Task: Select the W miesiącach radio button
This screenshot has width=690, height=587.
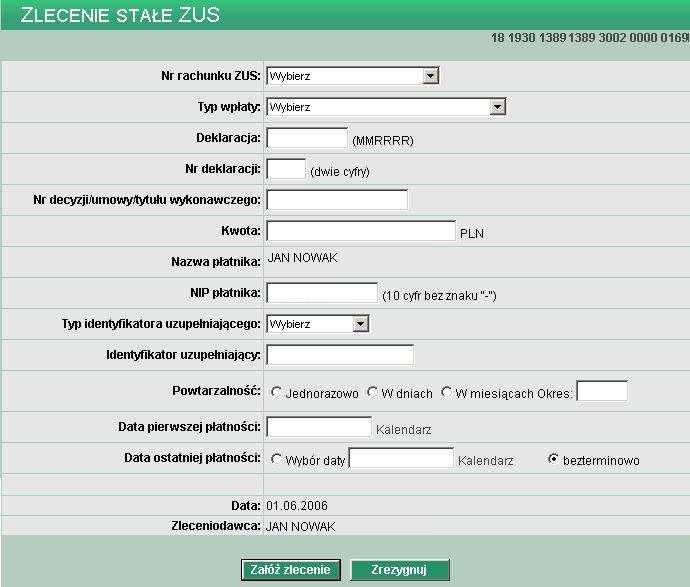Action: 446,392
